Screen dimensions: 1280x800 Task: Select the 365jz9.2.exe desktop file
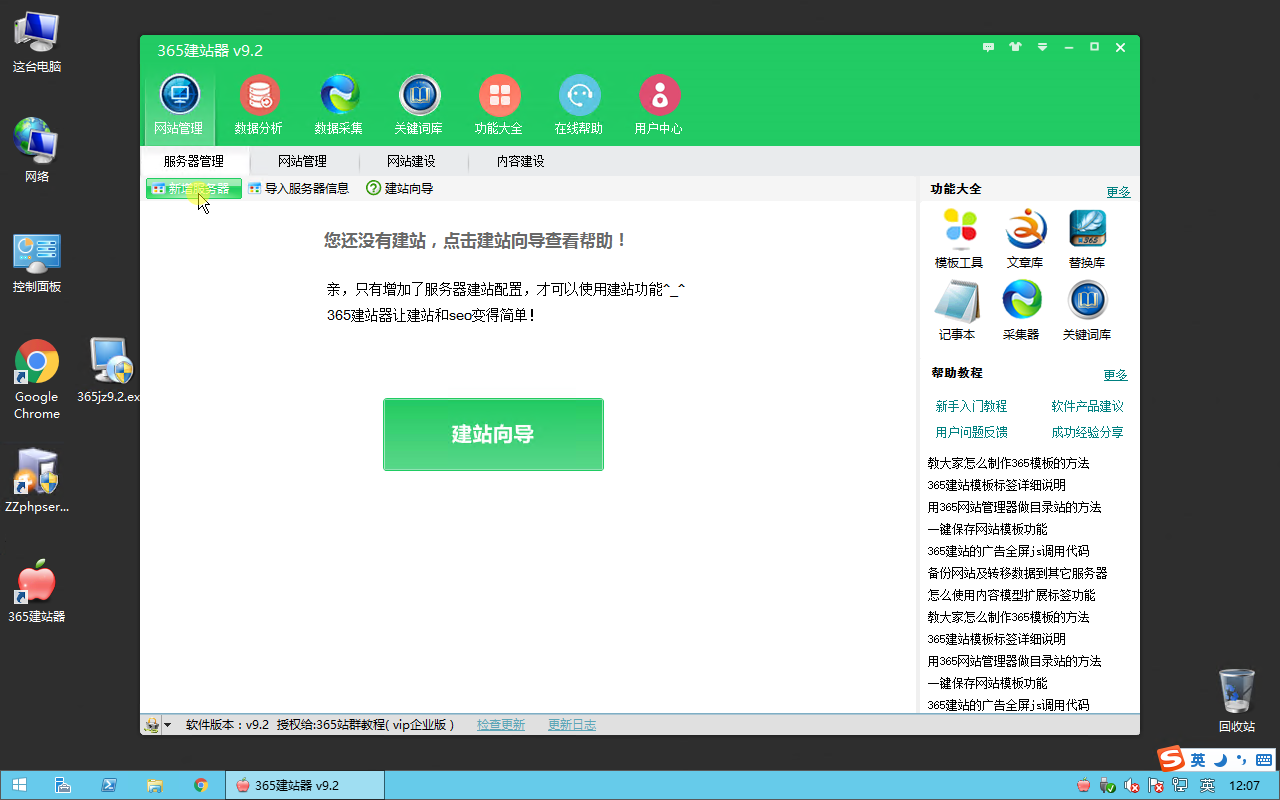point(110,370)
